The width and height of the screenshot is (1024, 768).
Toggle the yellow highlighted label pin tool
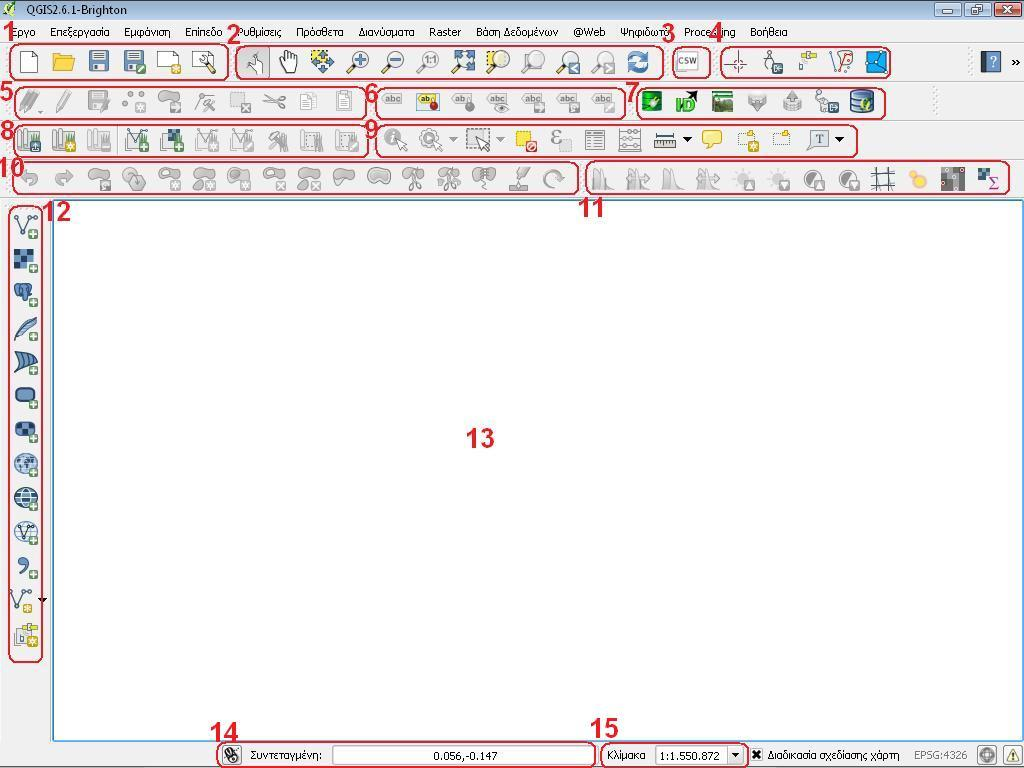pos(428,102)
